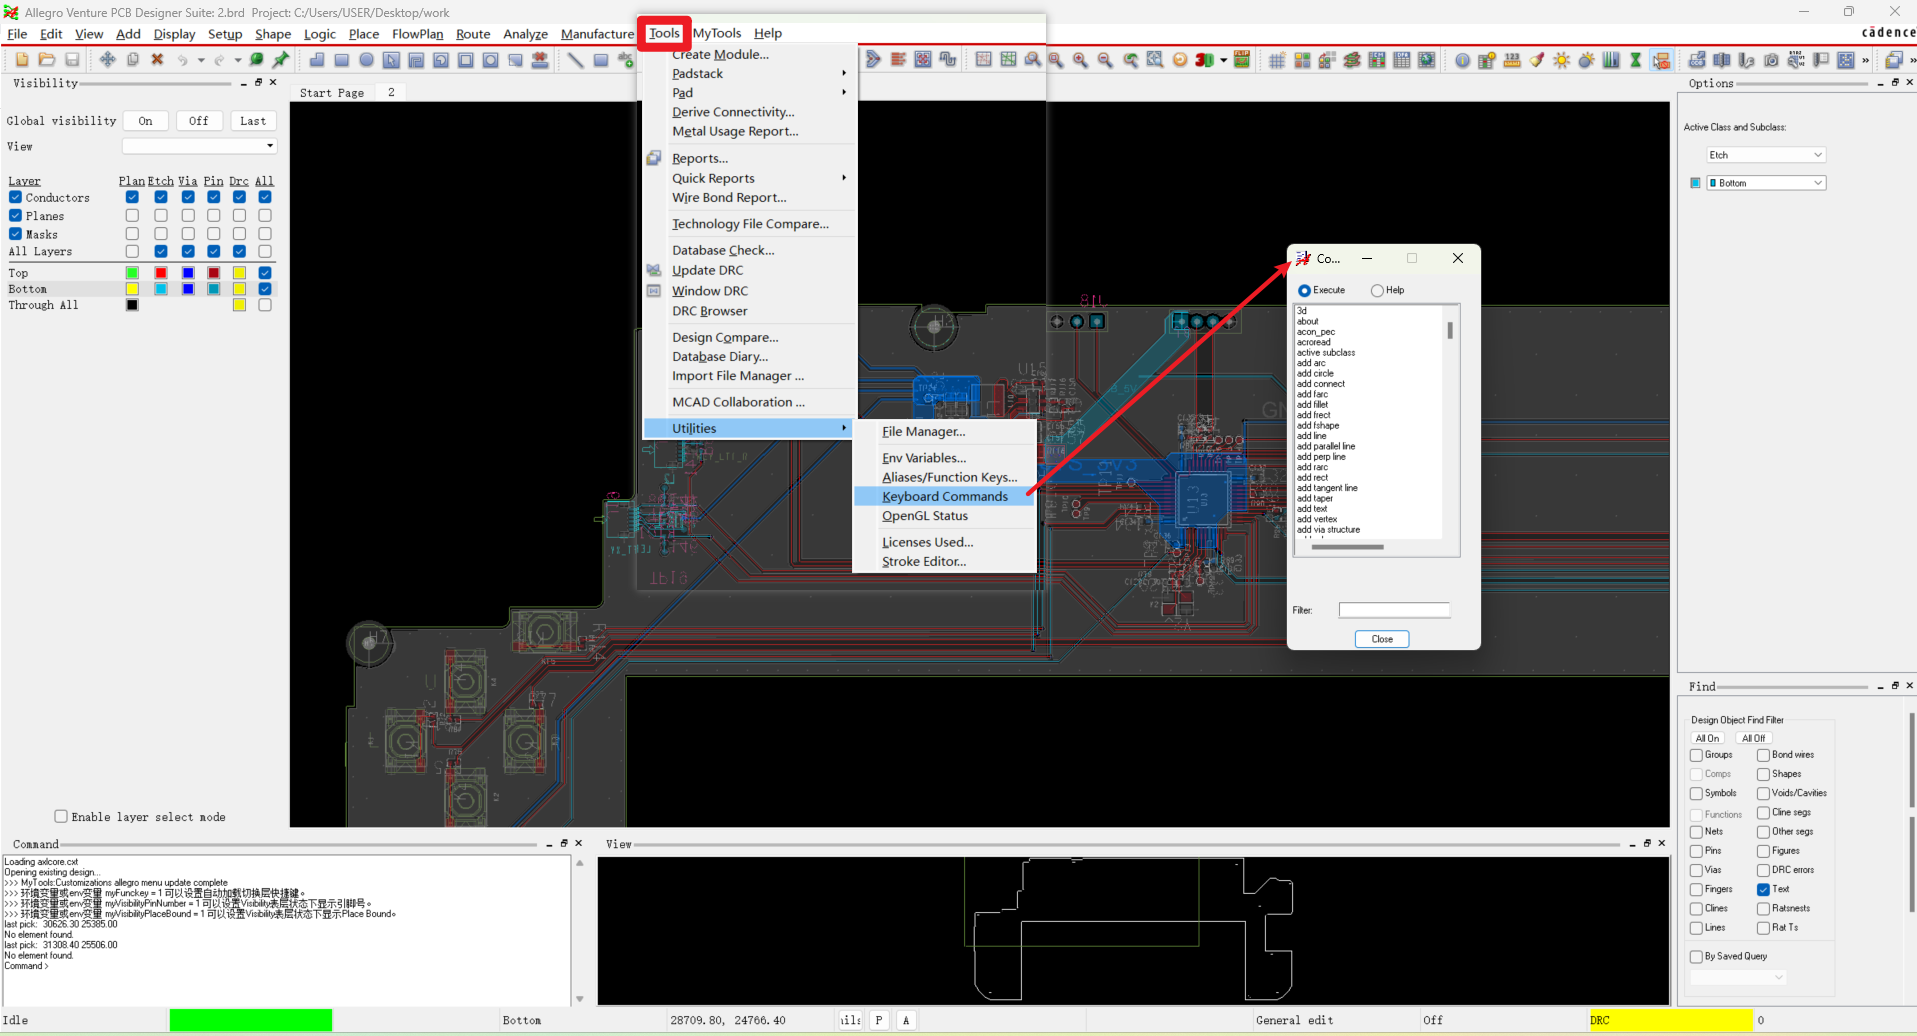
Task: Click the Top layer red Etch swatch
Action: (161, 273)
